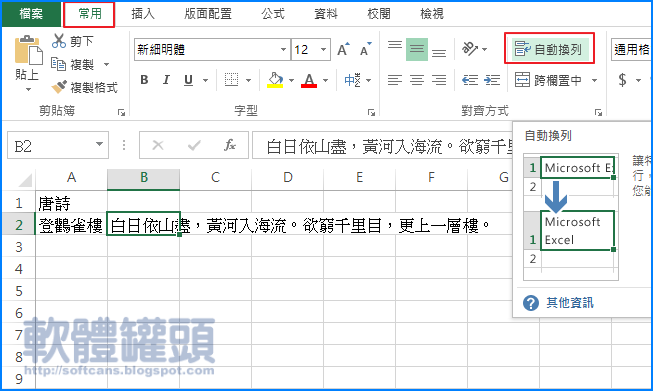The width and height of the screenshot is (653, 391).
Task: Open the font name dropdown
Action: pyautogui.click(x=283, y=50)
